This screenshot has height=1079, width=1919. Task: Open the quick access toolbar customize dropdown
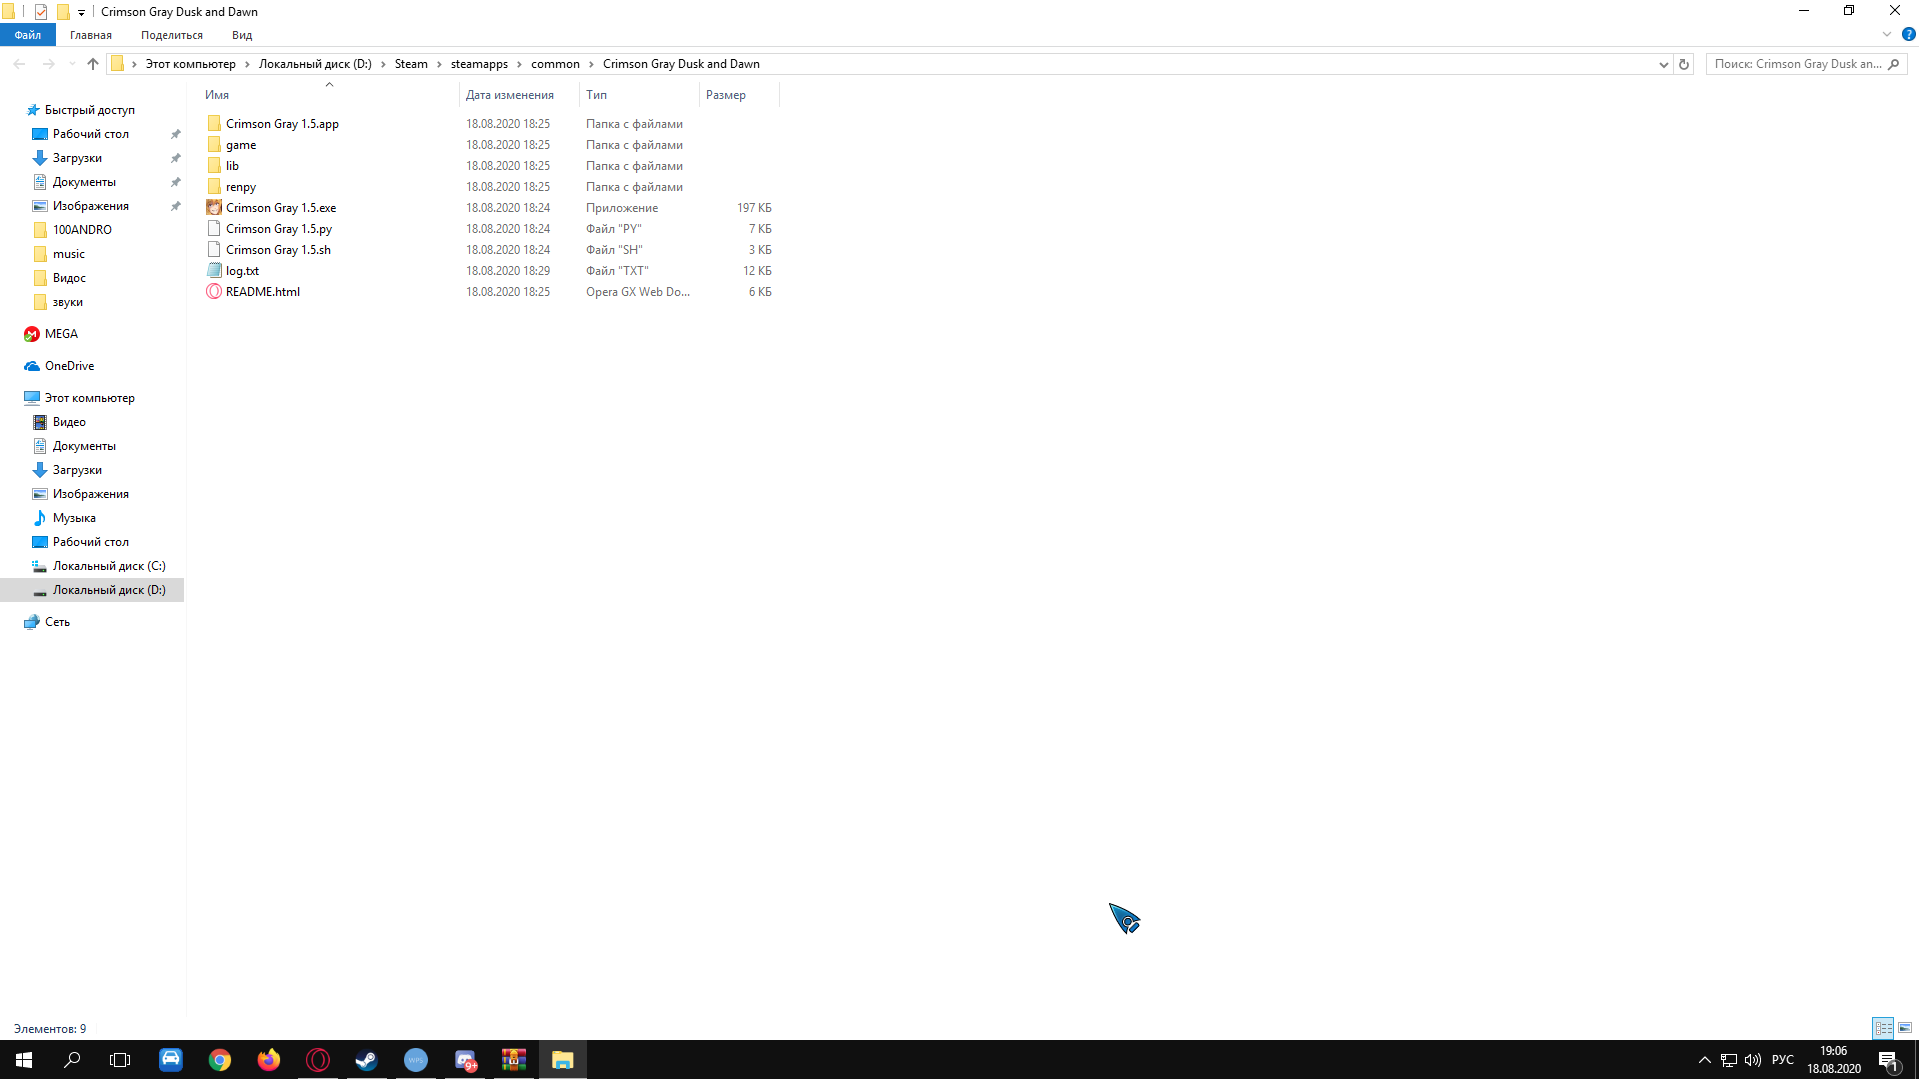tap(82, 12)
